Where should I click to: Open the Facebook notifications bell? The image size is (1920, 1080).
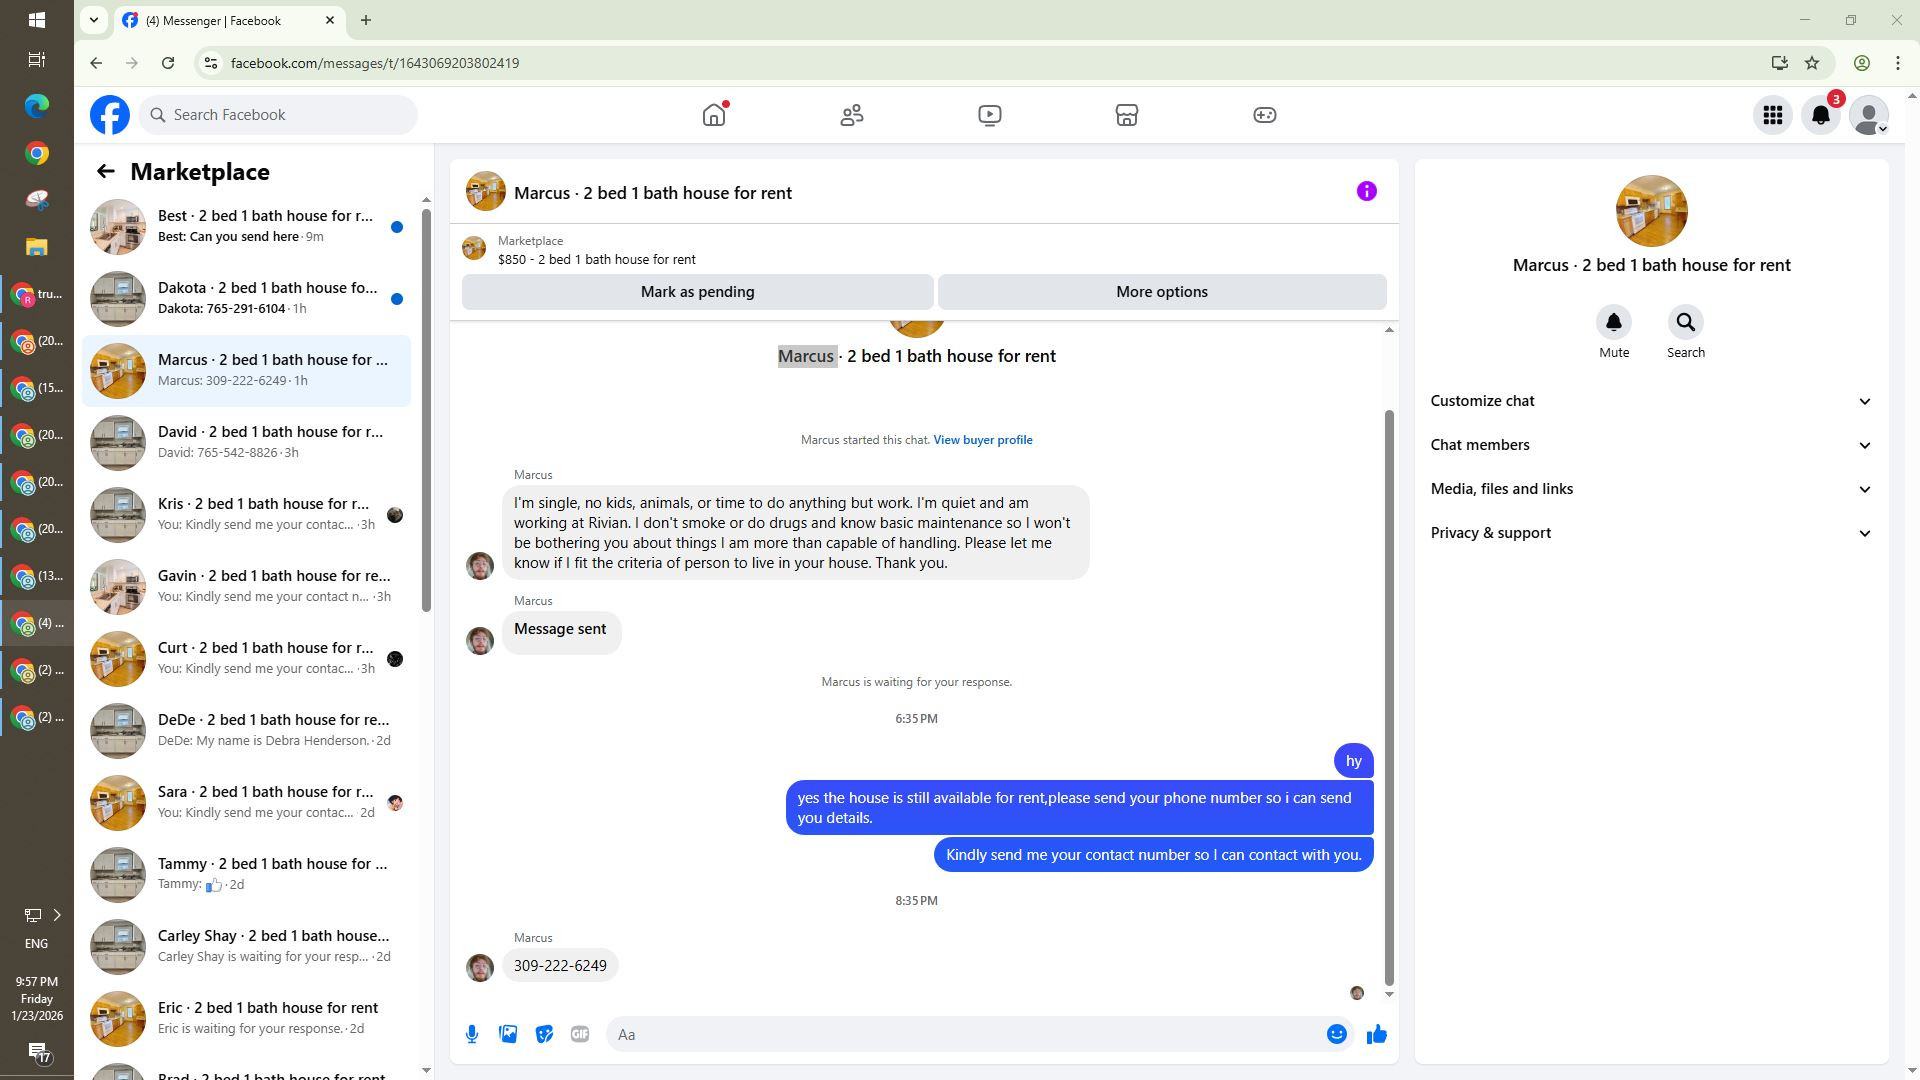(x=1821, y=116)
